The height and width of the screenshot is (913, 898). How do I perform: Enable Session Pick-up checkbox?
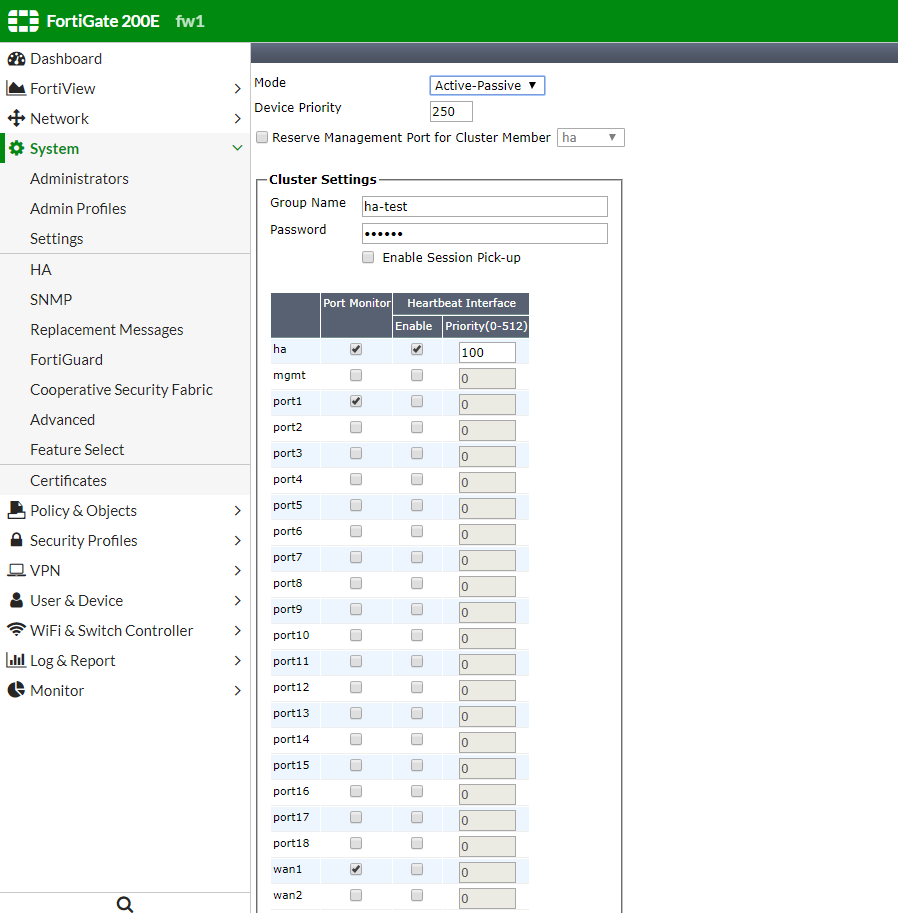coord(368,257)
